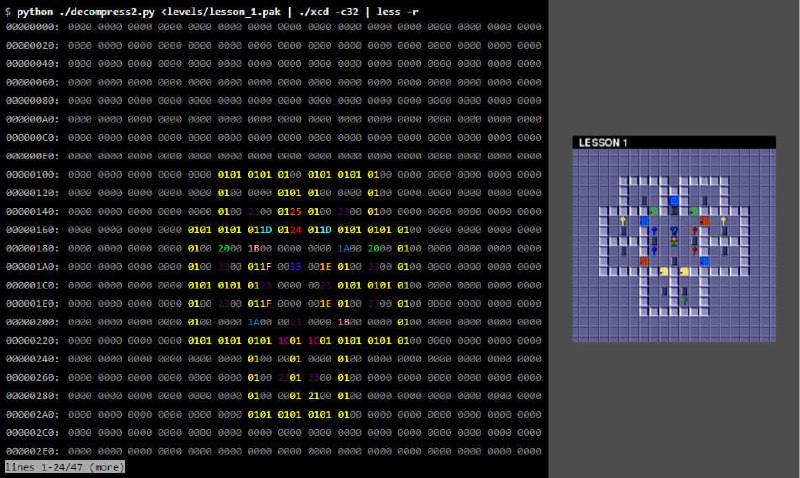Click the upper red key right of hint
The width and height of the screenshot is (800, 478).
pos(694,231)
